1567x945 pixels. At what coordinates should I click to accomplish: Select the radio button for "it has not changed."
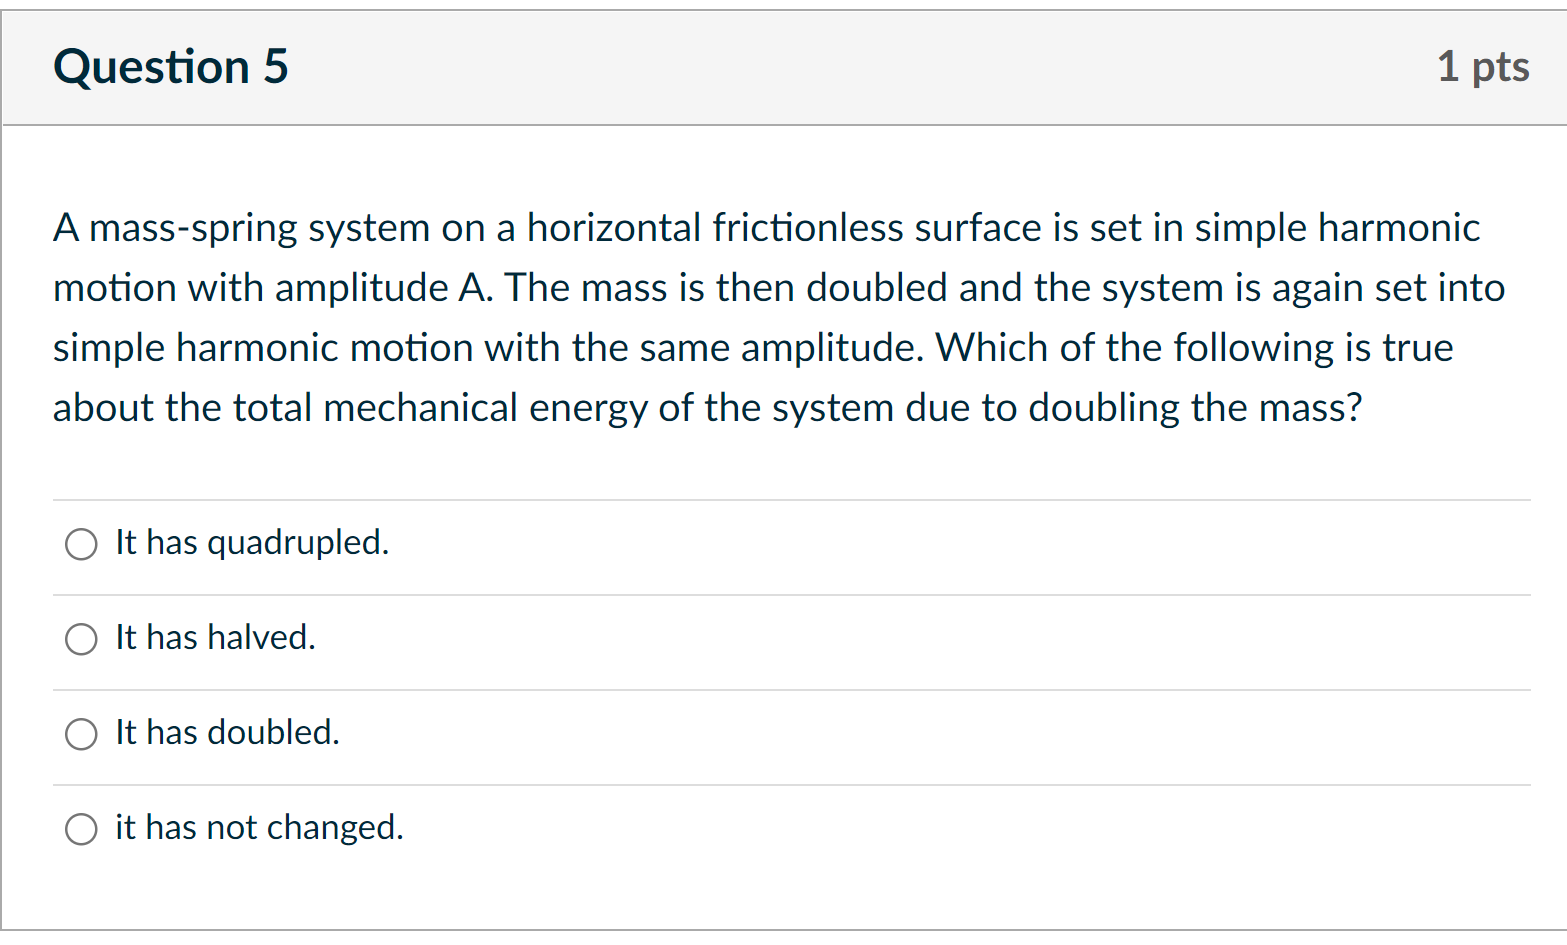[x=81, y=829]
